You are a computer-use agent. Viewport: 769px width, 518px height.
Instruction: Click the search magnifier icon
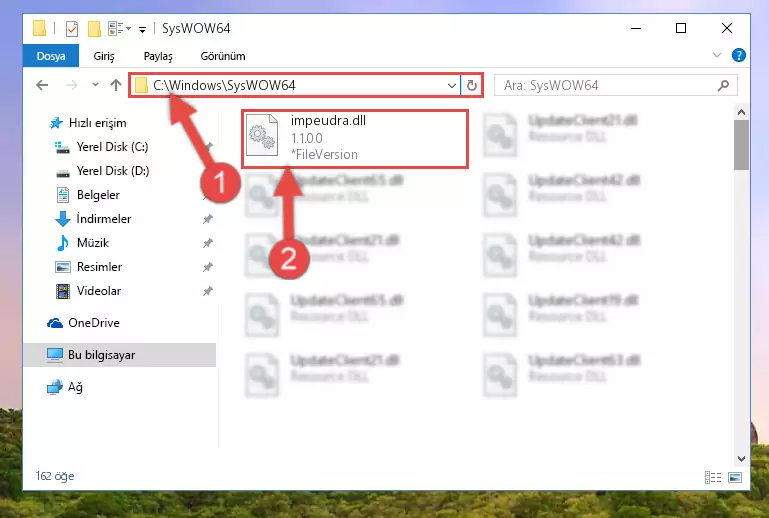tap(723, 86)
